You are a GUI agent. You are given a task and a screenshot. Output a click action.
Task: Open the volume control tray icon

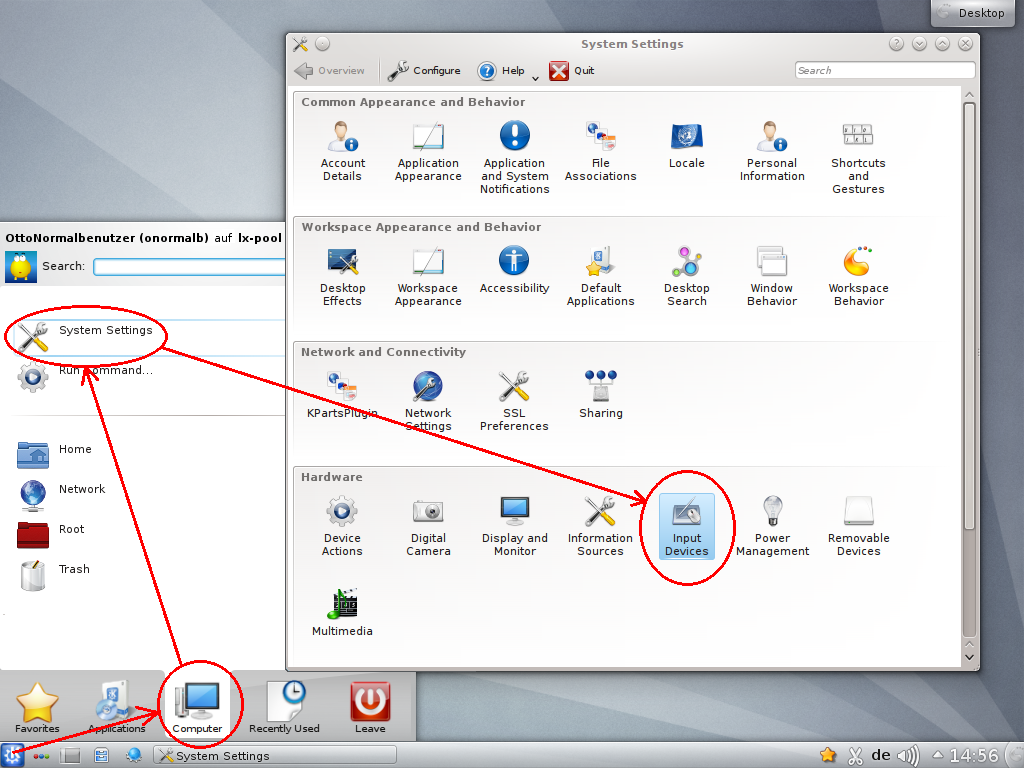[908, 756]
